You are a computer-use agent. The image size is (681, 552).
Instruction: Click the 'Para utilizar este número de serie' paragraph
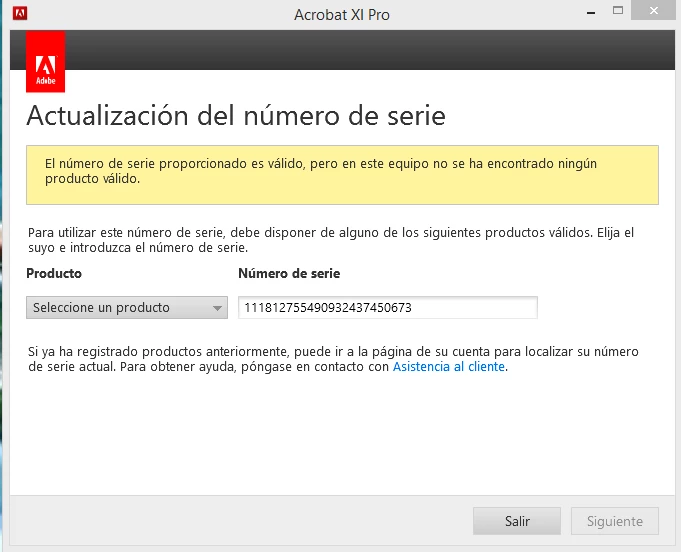click(331, 240)
